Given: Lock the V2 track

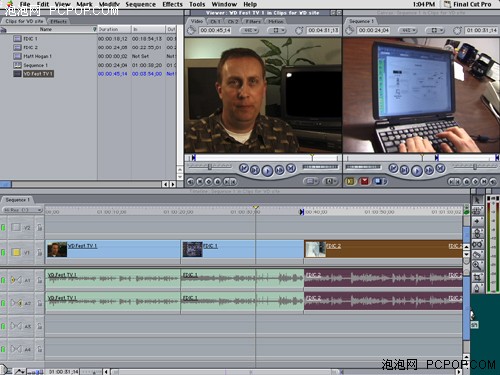Looking at the screenshot, I should point(39,228).
